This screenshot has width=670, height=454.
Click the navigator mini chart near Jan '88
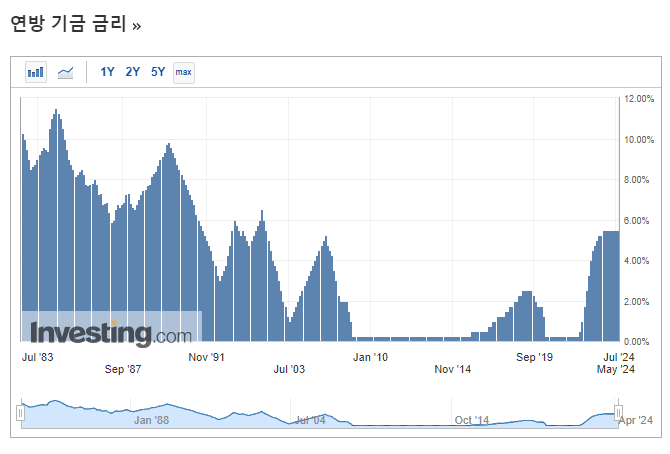click(151, 420)
